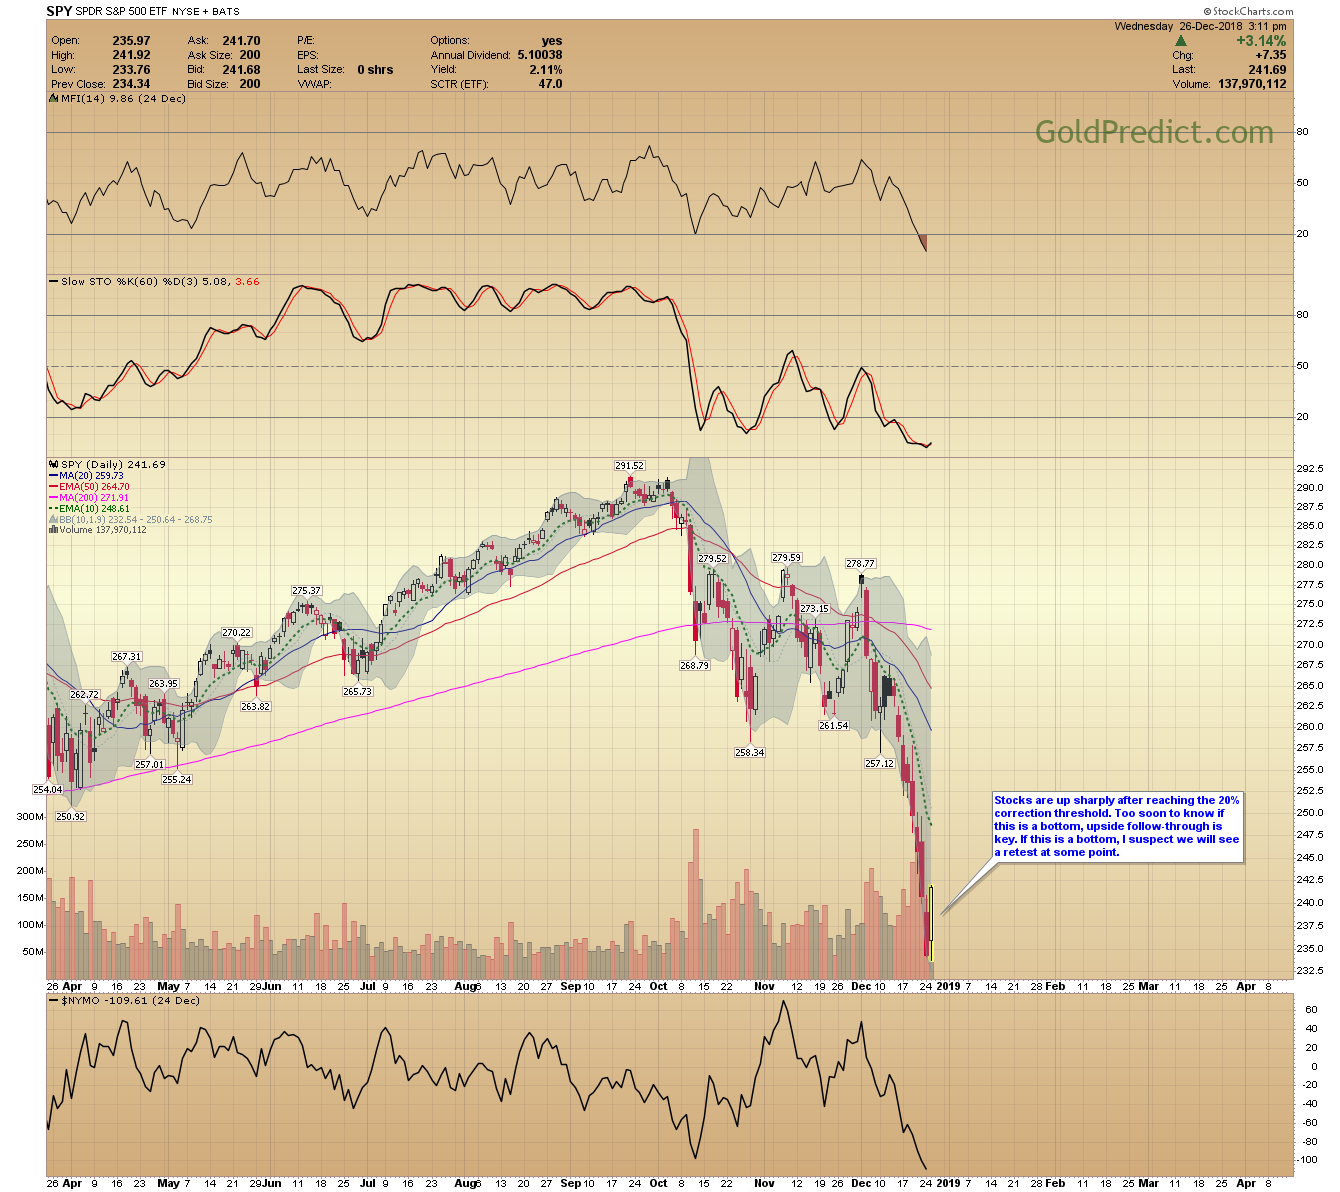Click the Ask price "241.70"
The image size is (1340, 1192).
(241, 41)
